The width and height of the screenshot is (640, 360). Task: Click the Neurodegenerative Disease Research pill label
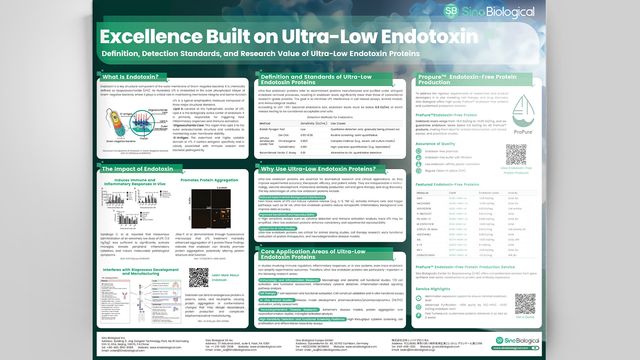pos(289,310)
